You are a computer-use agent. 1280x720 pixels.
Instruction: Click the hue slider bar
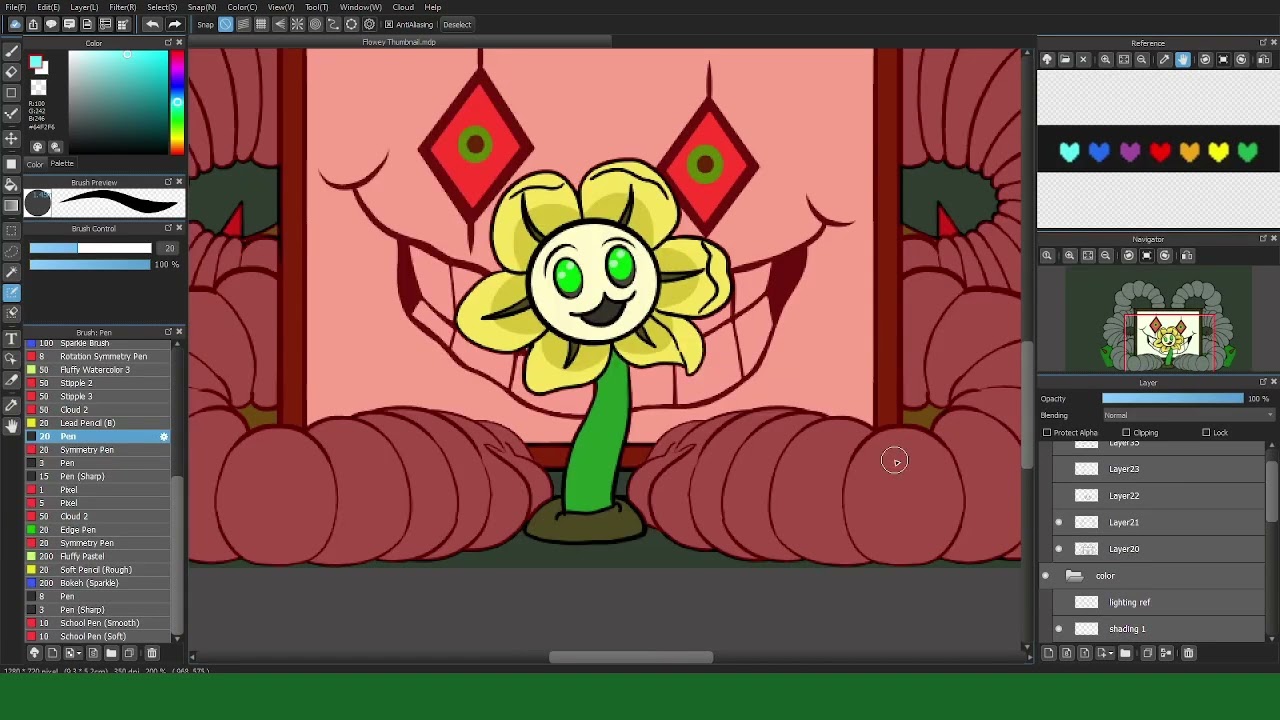click(177, 102)
